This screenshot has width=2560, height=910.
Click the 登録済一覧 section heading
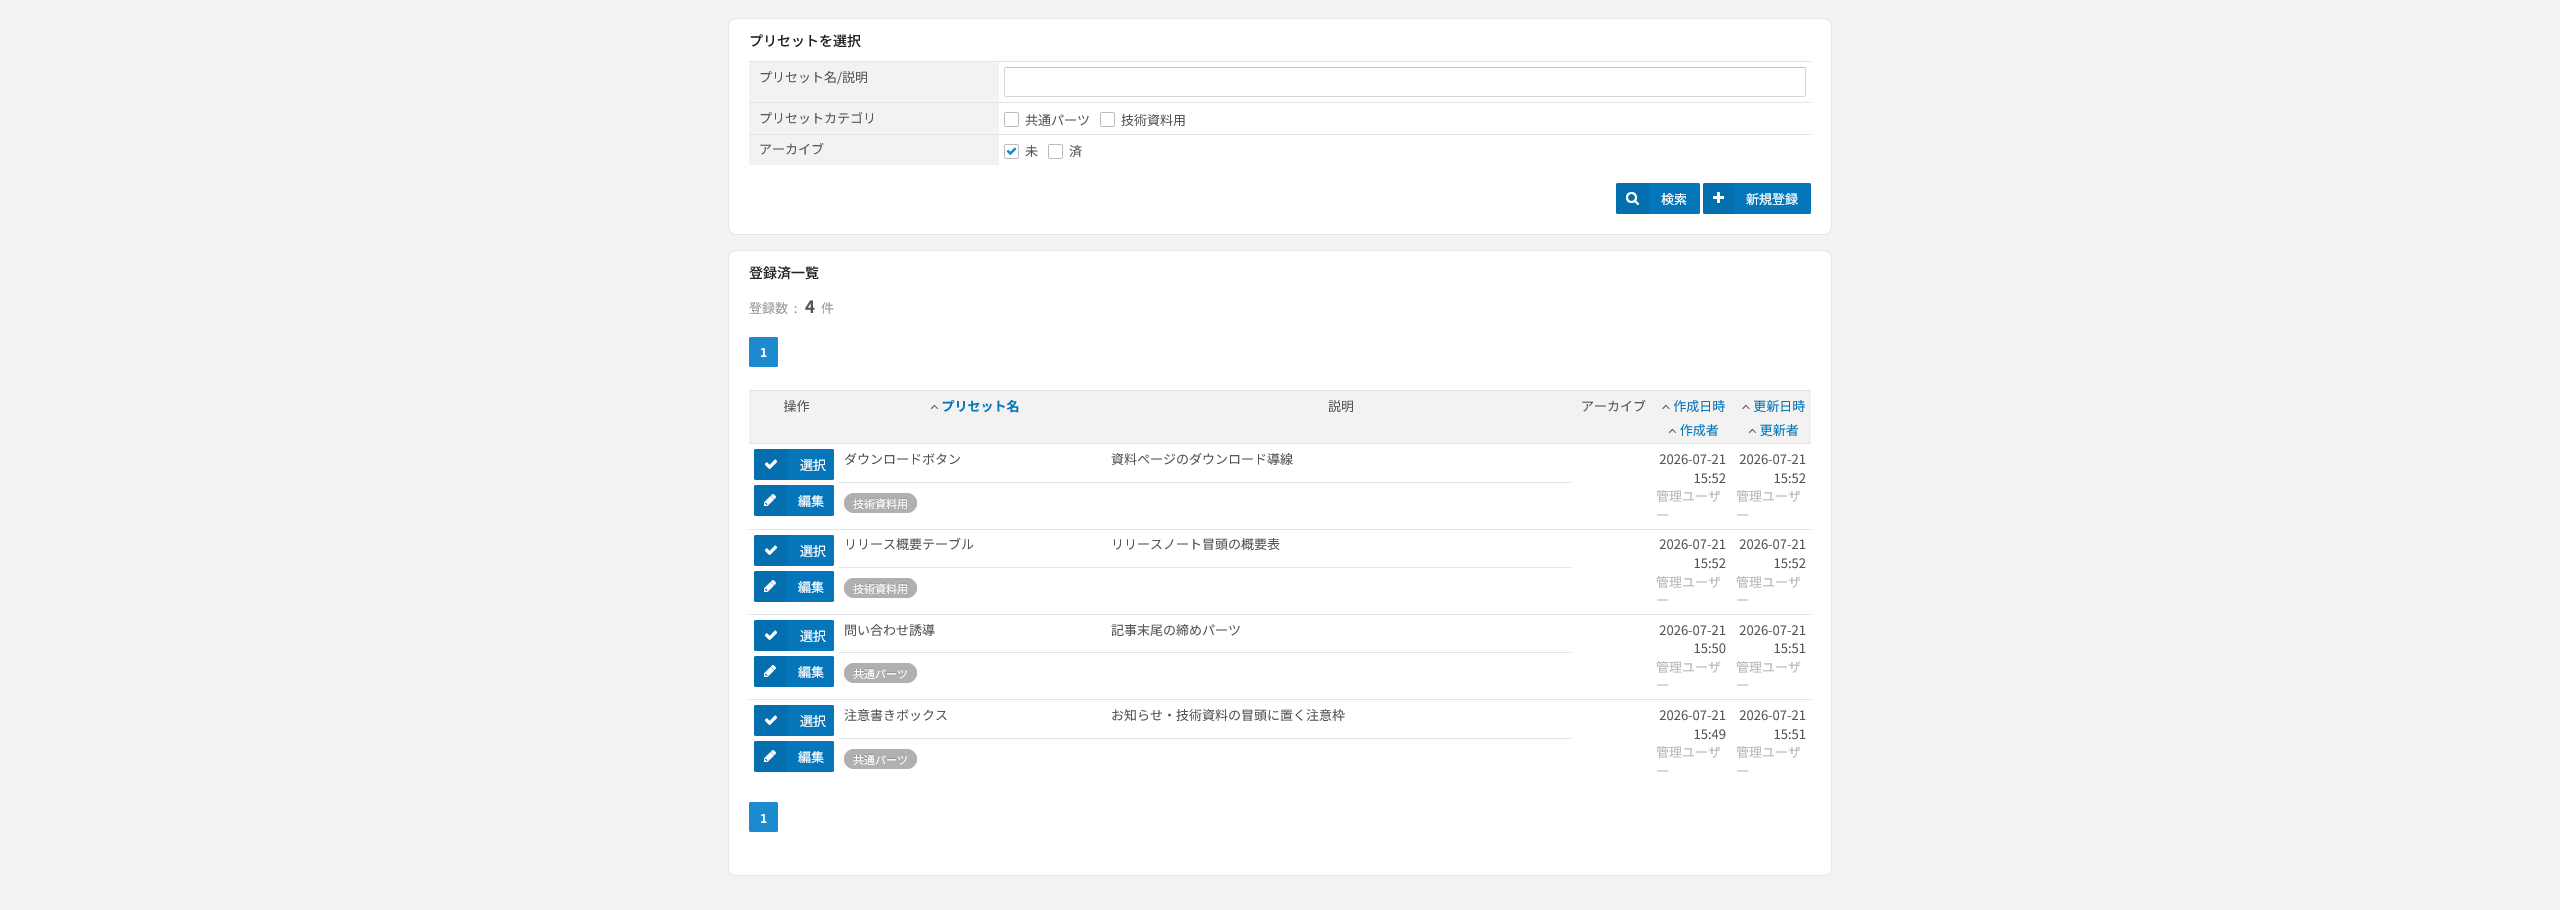pyautogui.click(x=784, y=273)
